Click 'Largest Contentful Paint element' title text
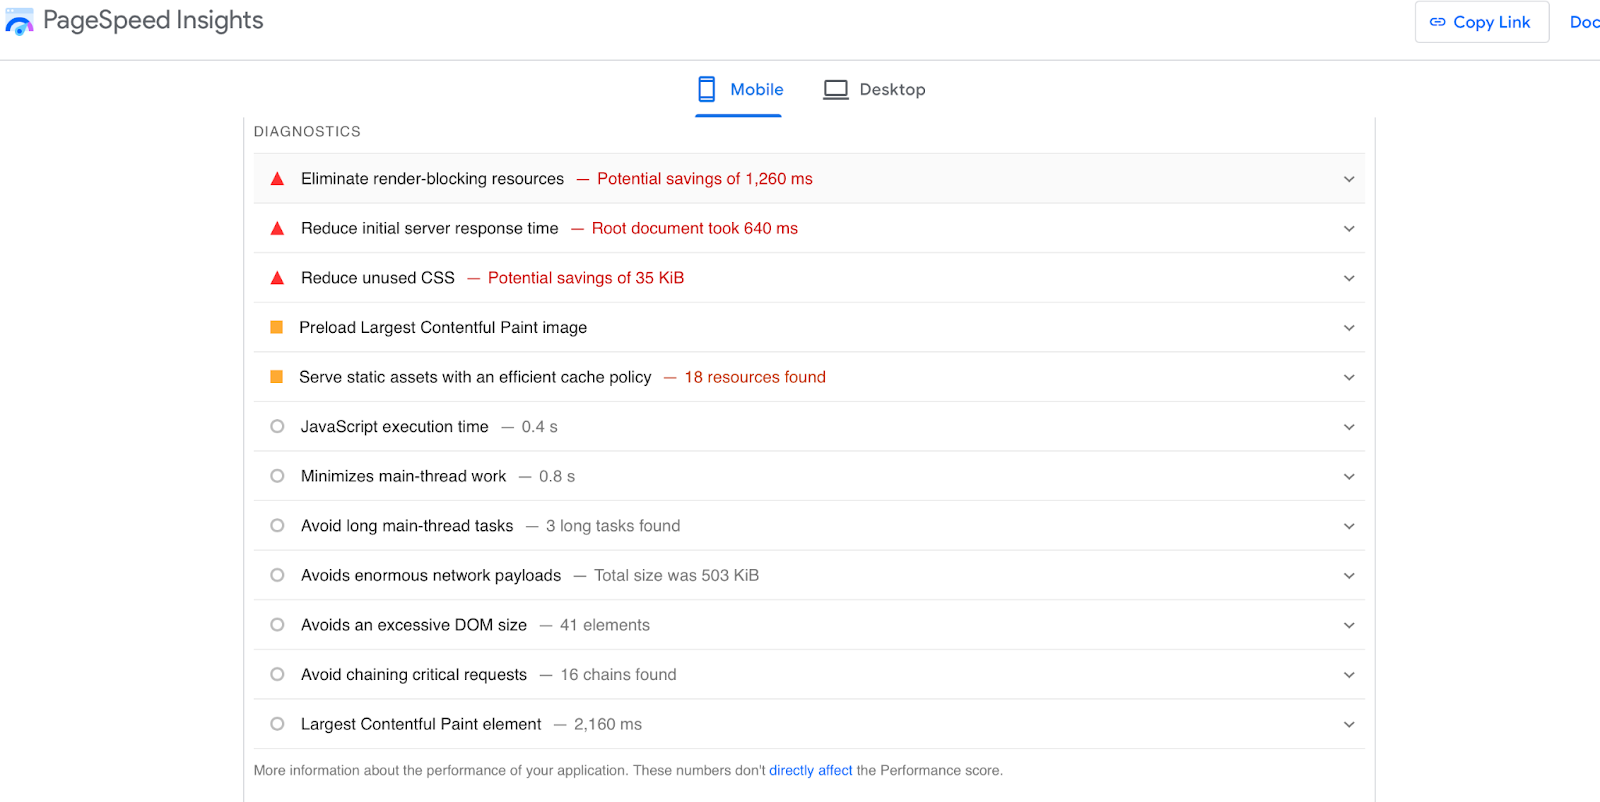1600x802 pixels. [421, 724]
